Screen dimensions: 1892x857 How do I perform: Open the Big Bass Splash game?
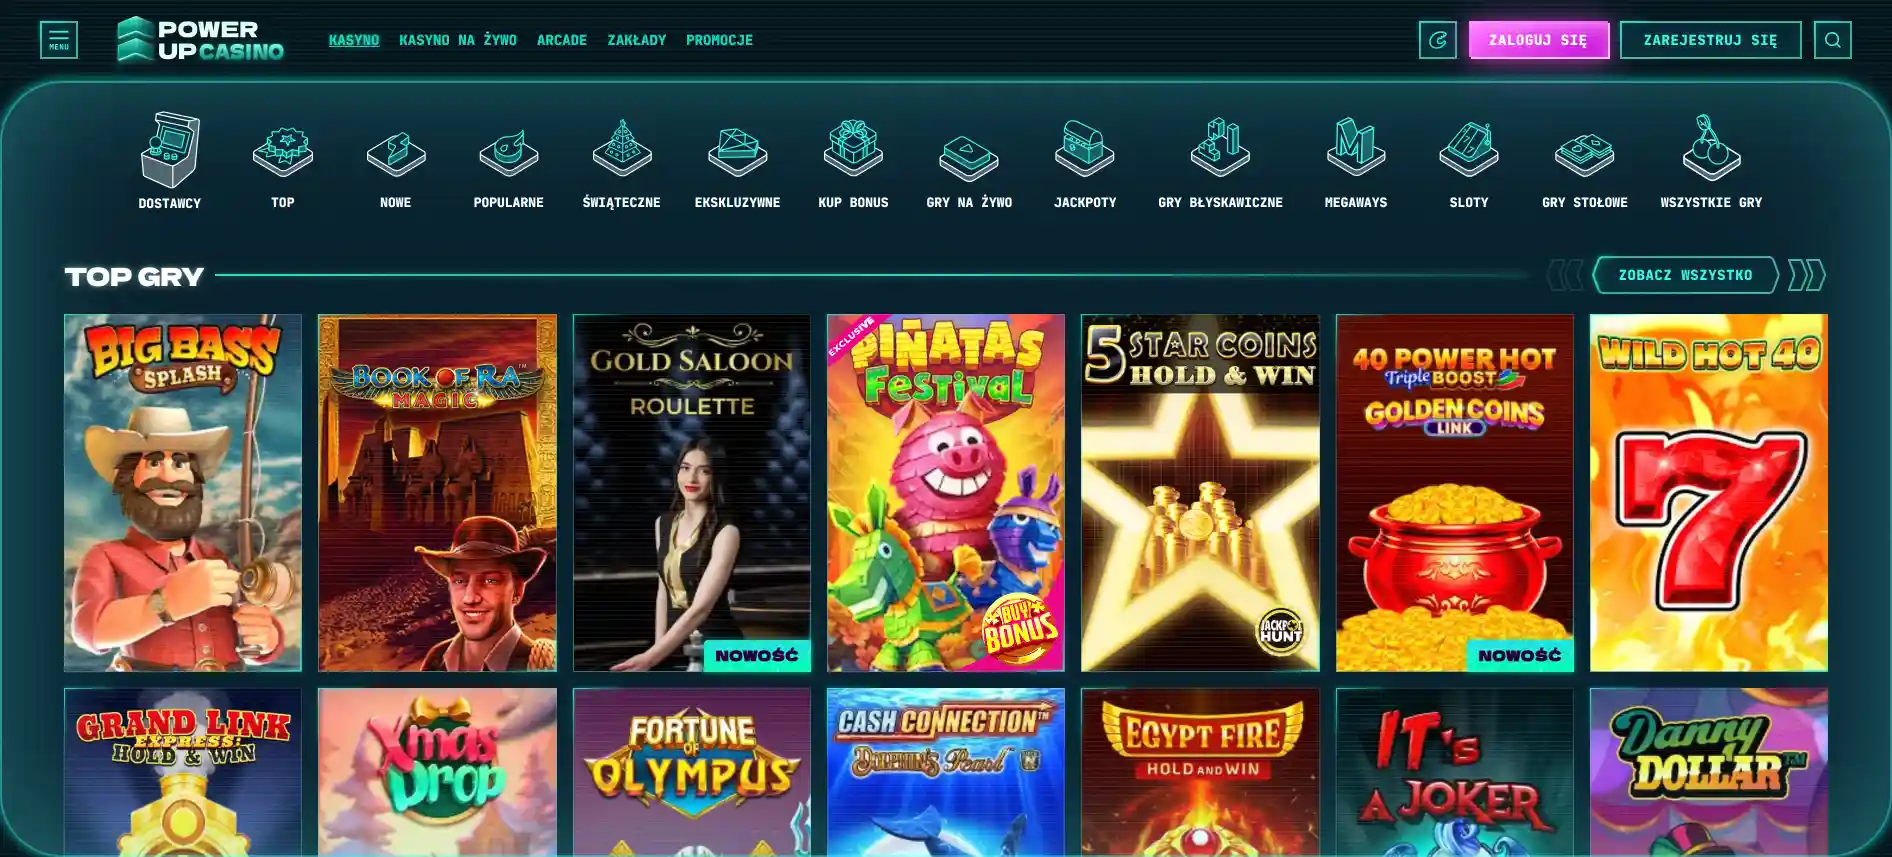[183, 493]
